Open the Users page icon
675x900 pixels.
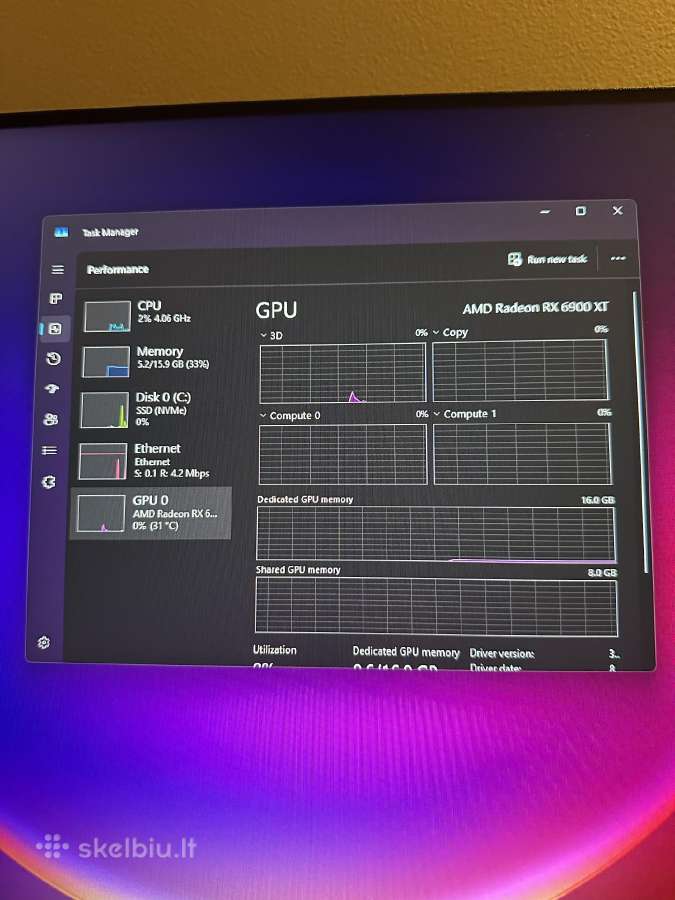51,420
